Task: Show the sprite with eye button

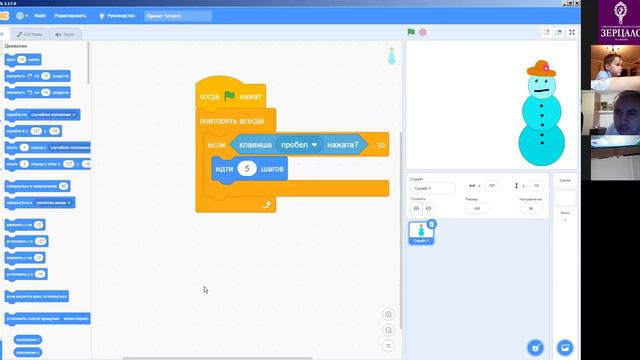Action: pyautogui.click(x=416, y=208)
